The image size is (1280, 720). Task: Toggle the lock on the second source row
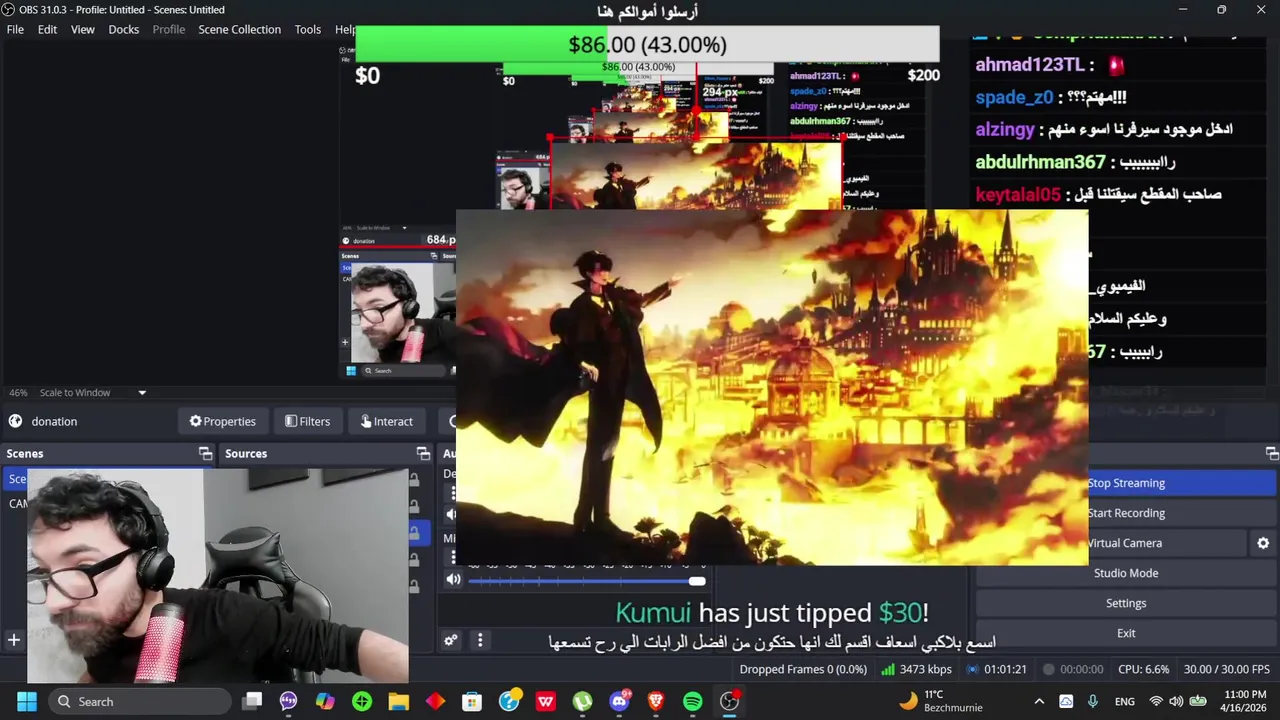coord(414,506)
